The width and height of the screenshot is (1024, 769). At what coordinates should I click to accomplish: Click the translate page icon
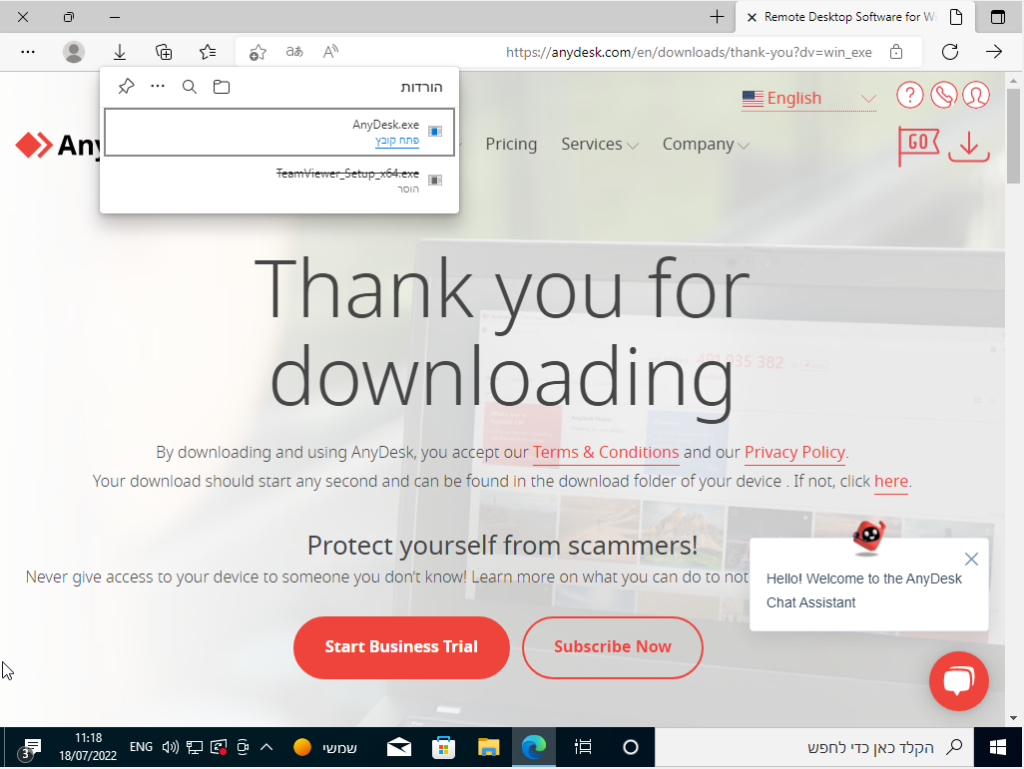[x=294, y=52]
